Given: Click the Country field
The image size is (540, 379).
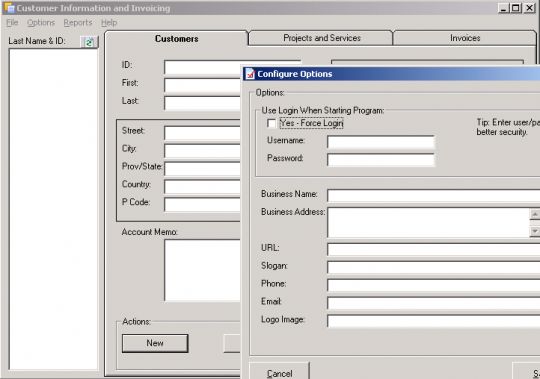Looking at the screenshot, I should click(202, 187).
